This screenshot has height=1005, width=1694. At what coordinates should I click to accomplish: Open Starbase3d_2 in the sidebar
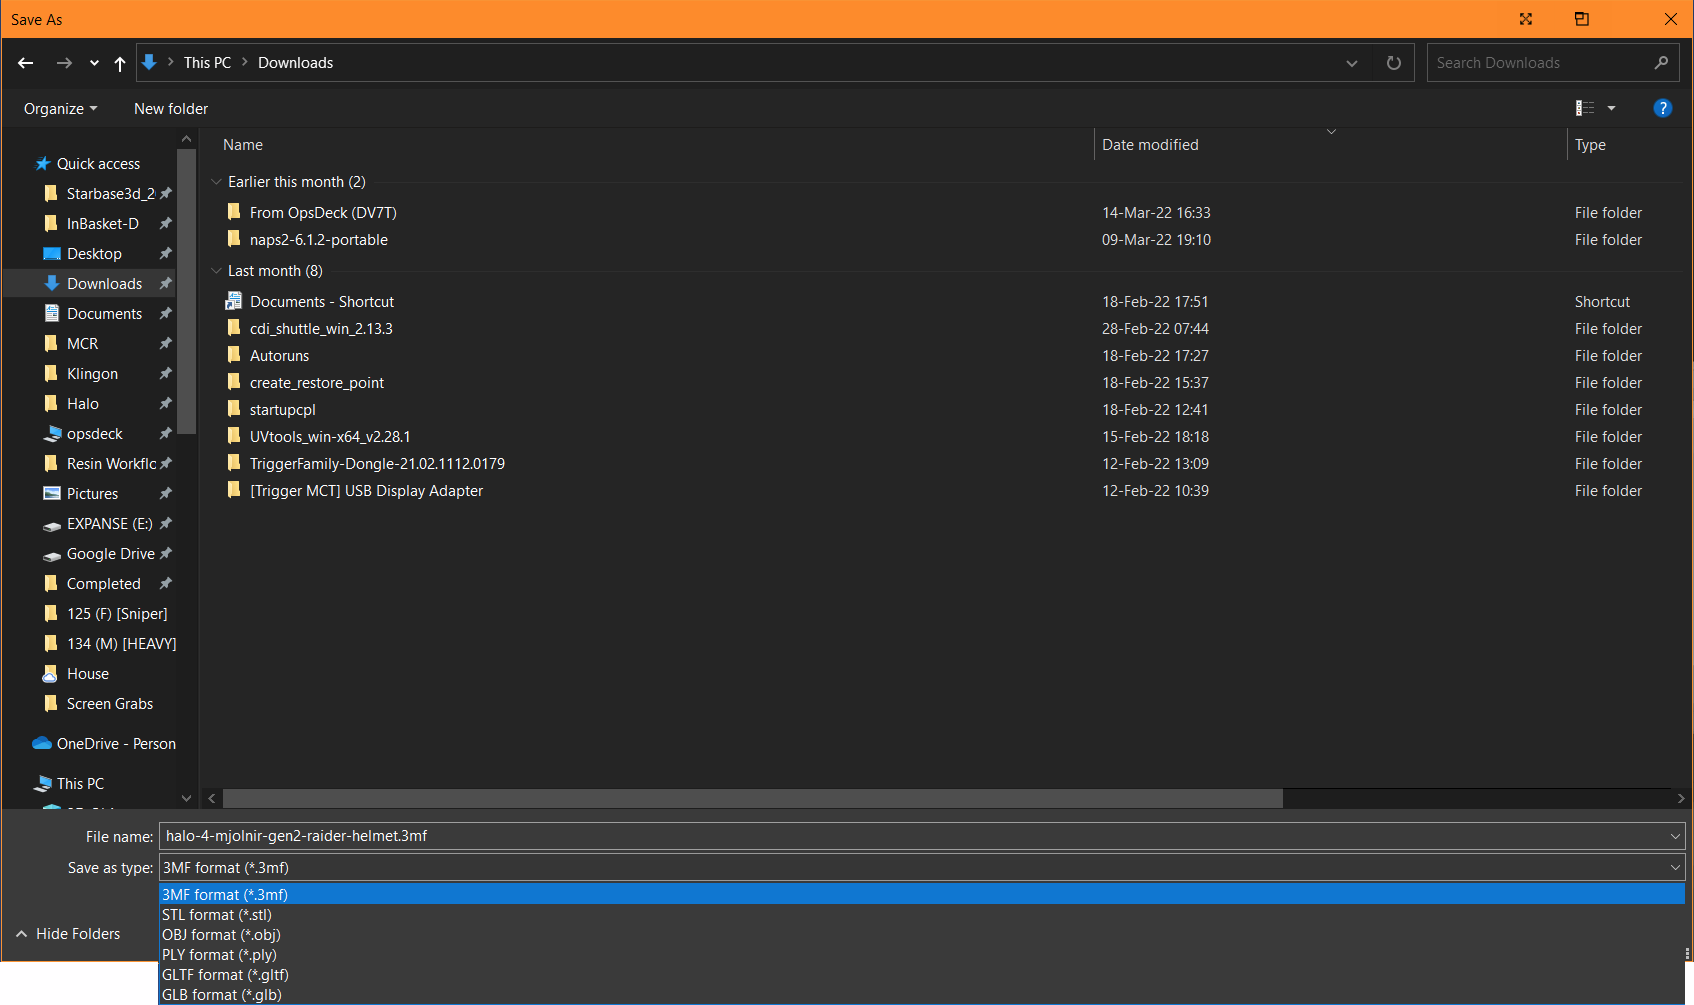click(110, 194)
